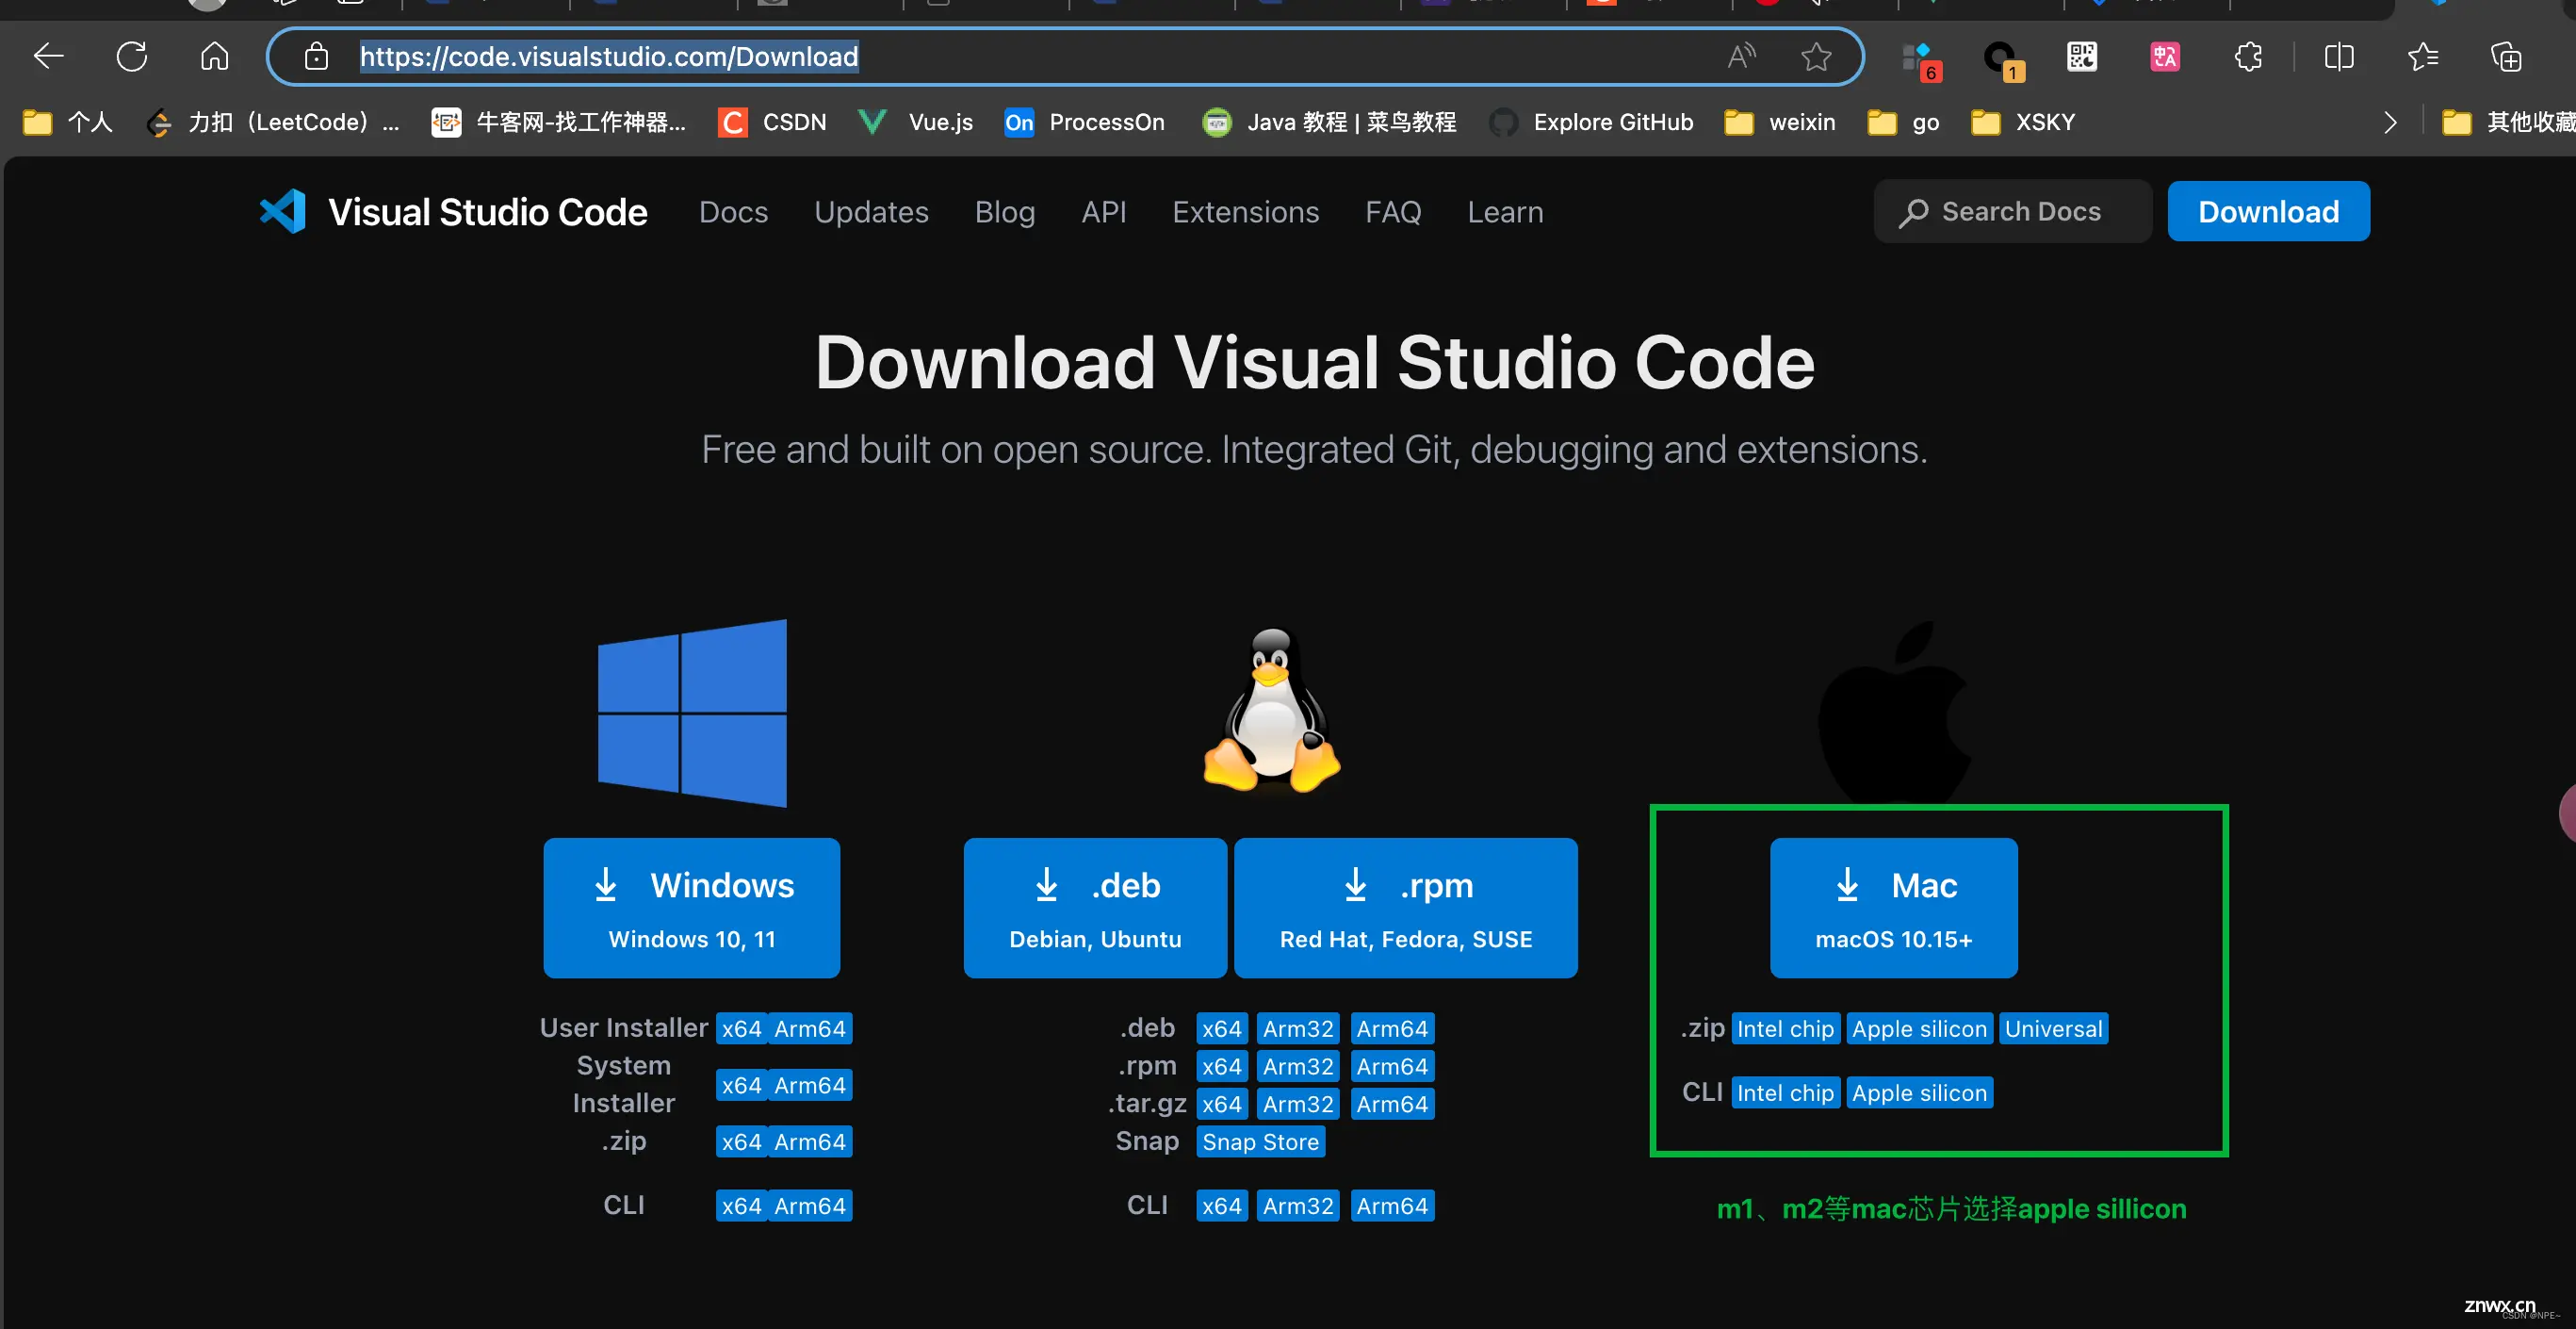Select Windows .zip Arm64 download
The height and width of the screenshot is (1329, 2576).
coord(810,1142)
